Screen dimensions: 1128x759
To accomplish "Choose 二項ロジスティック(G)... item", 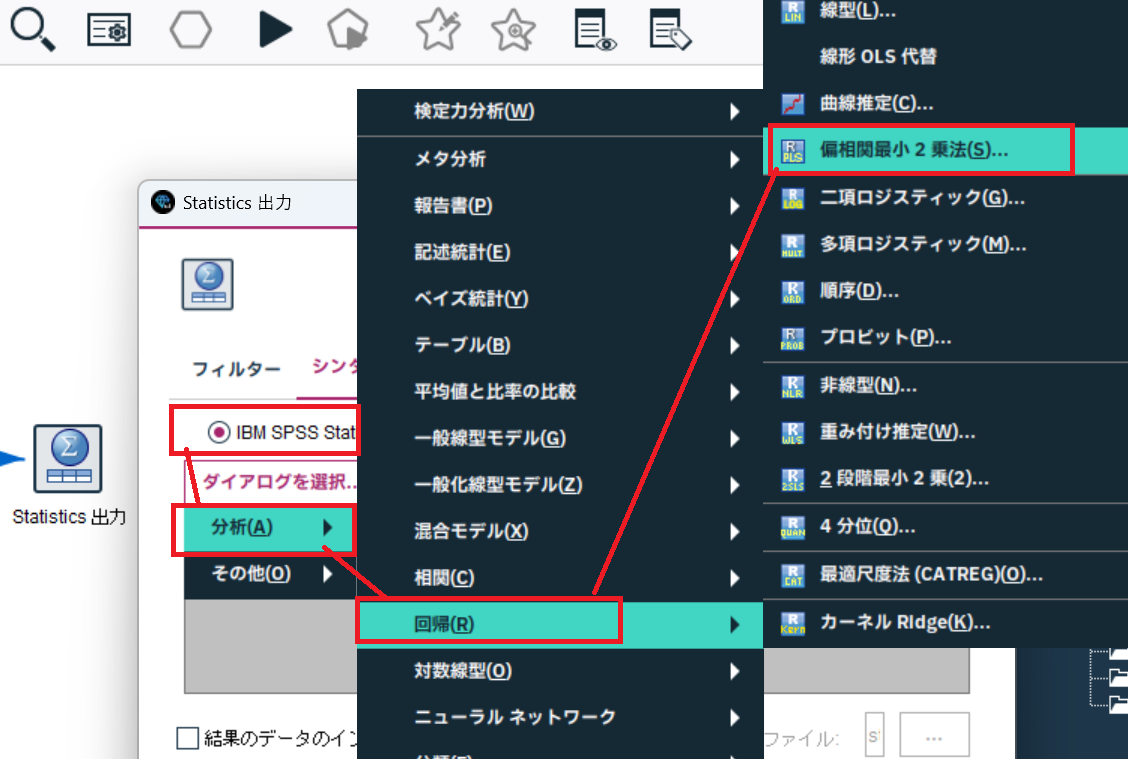I will point(945,198).
